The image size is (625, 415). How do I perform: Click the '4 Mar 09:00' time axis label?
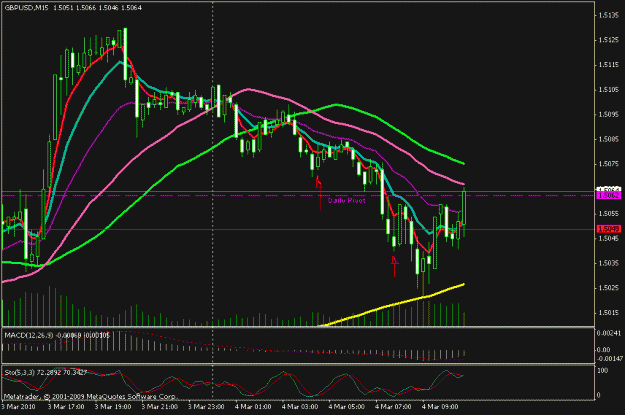[440, 407]
